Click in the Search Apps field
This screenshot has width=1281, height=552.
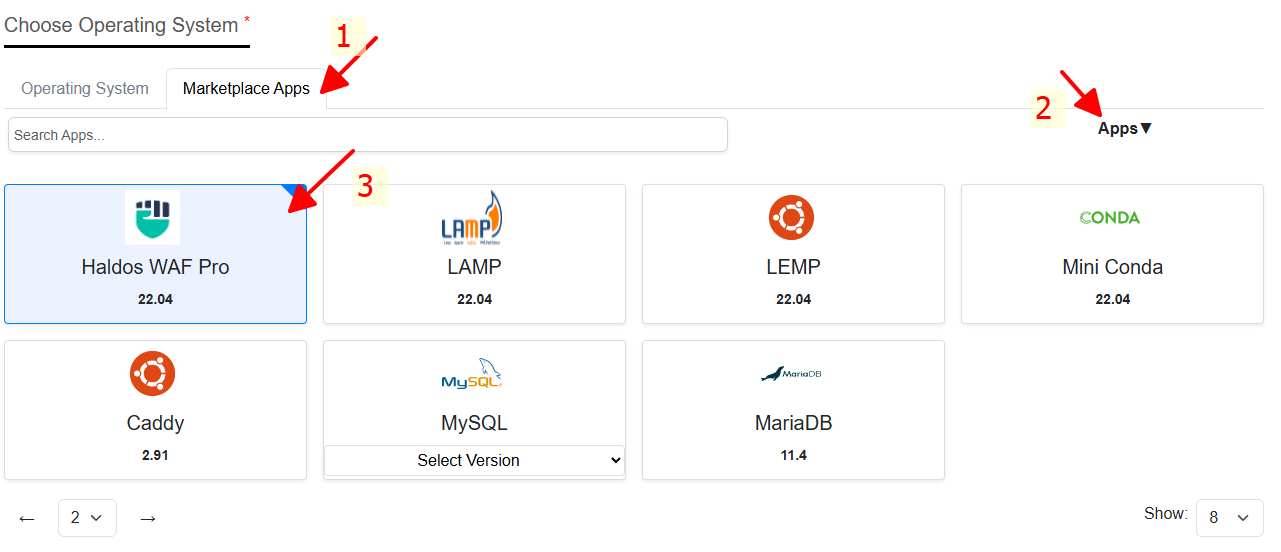click(x=367, y=135)
